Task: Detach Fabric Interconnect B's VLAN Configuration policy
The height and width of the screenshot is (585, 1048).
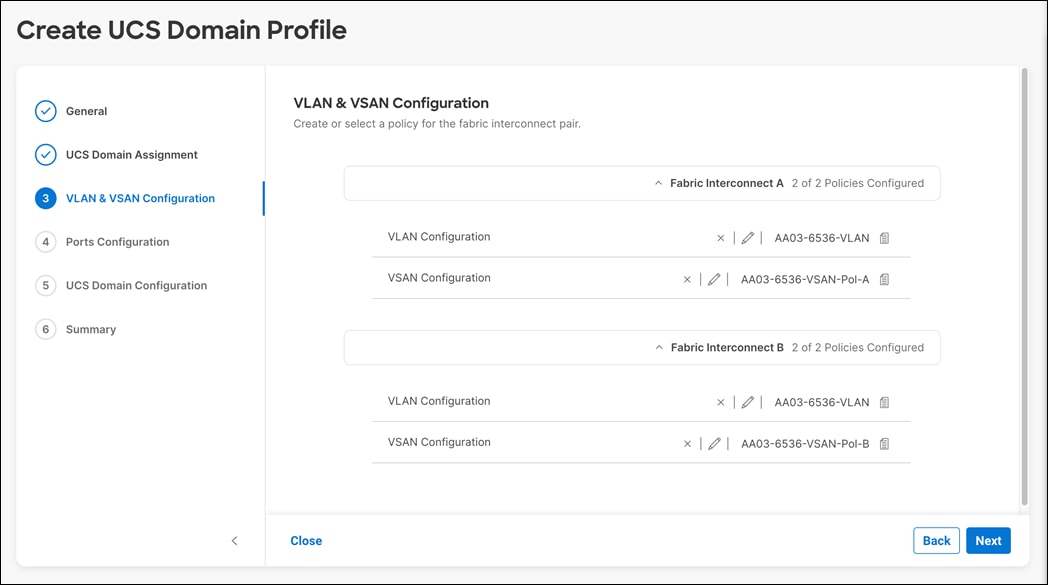Action: click(x=720, y=402)
